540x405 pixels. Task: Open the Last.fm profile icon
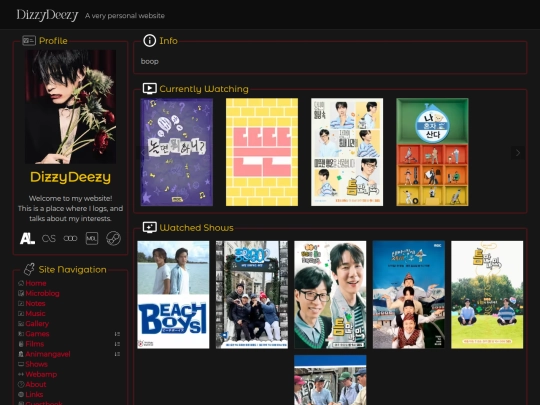click(49, 238)
